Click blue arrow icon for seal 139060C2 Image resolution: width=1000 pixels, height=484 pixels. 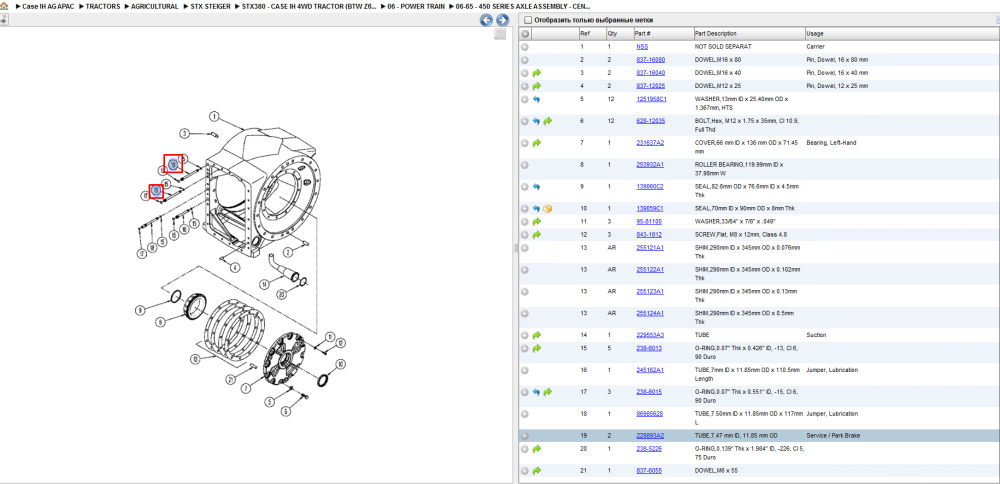[536, 187]
